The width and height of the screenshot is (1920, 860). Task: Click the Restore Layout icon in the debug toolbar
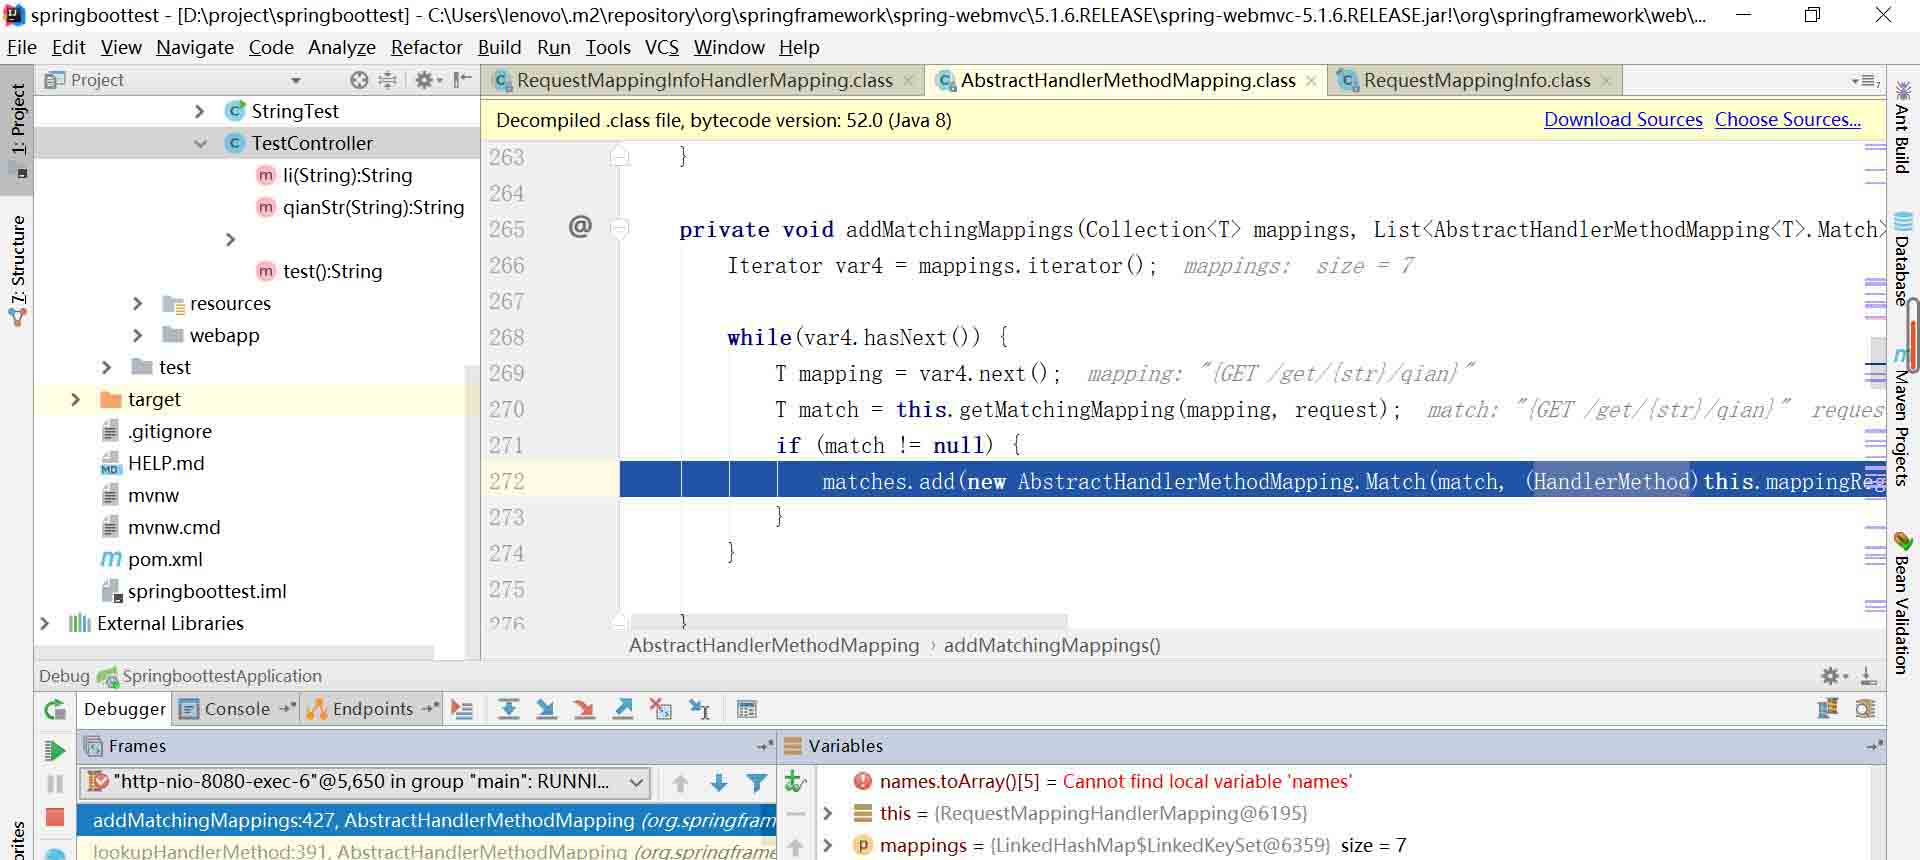pyautogui.click(x=1828, y=709)
